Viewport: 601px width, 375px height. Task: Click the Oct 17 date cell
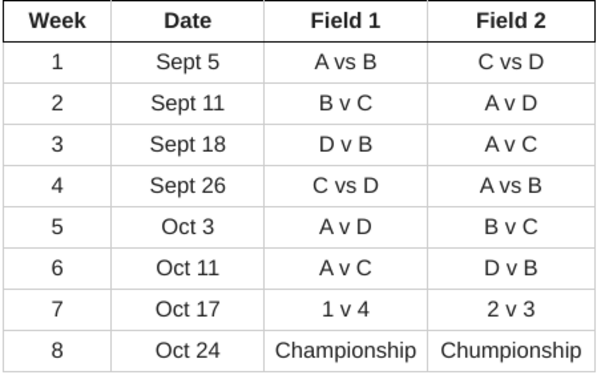[187, 310]
